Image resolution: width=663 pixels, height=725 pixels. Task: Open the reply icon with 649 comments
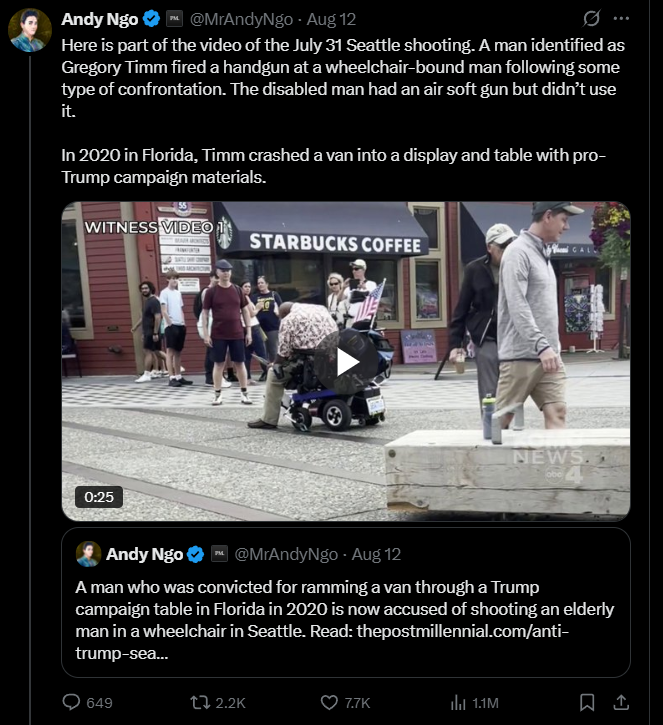71,702
